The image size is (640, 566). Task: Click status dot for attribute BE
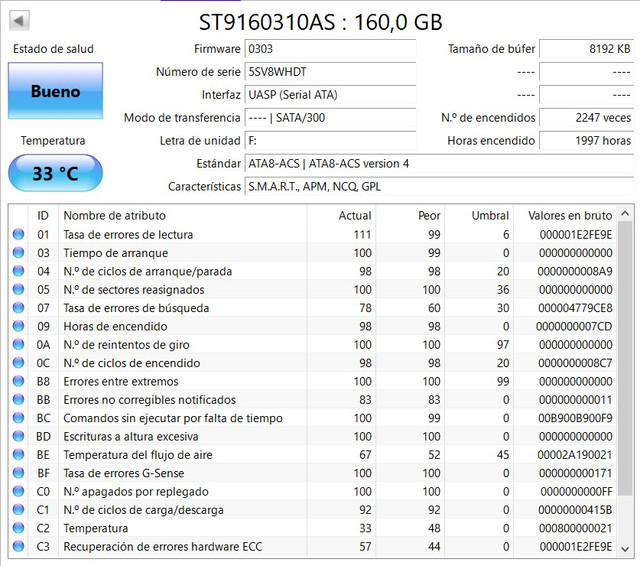pyautogui.click(x=18, y=455)
